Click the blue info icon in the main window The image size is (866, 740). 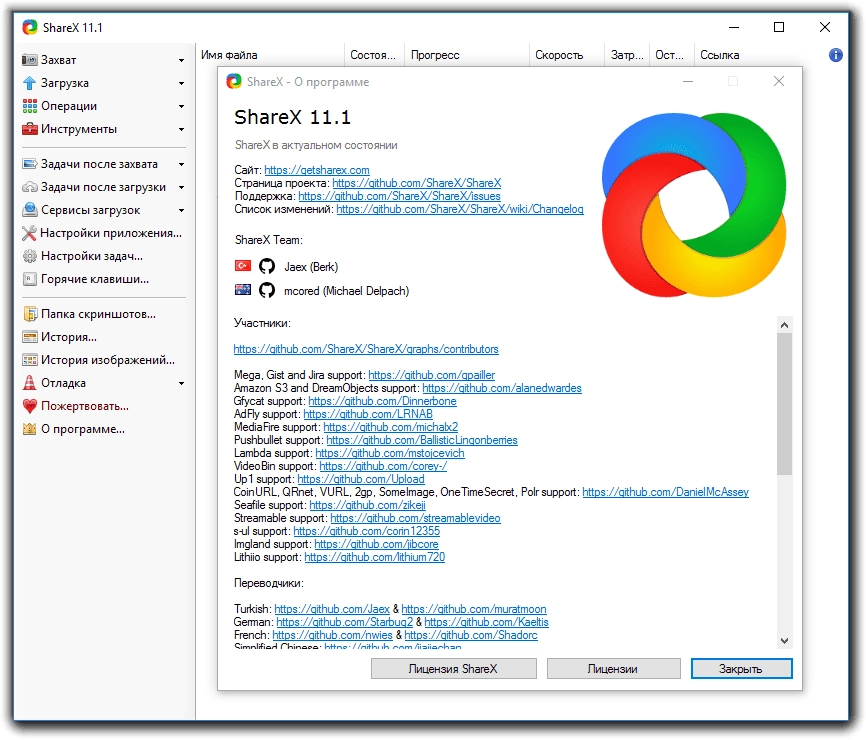pyautogui.click(x=836, y=55)
